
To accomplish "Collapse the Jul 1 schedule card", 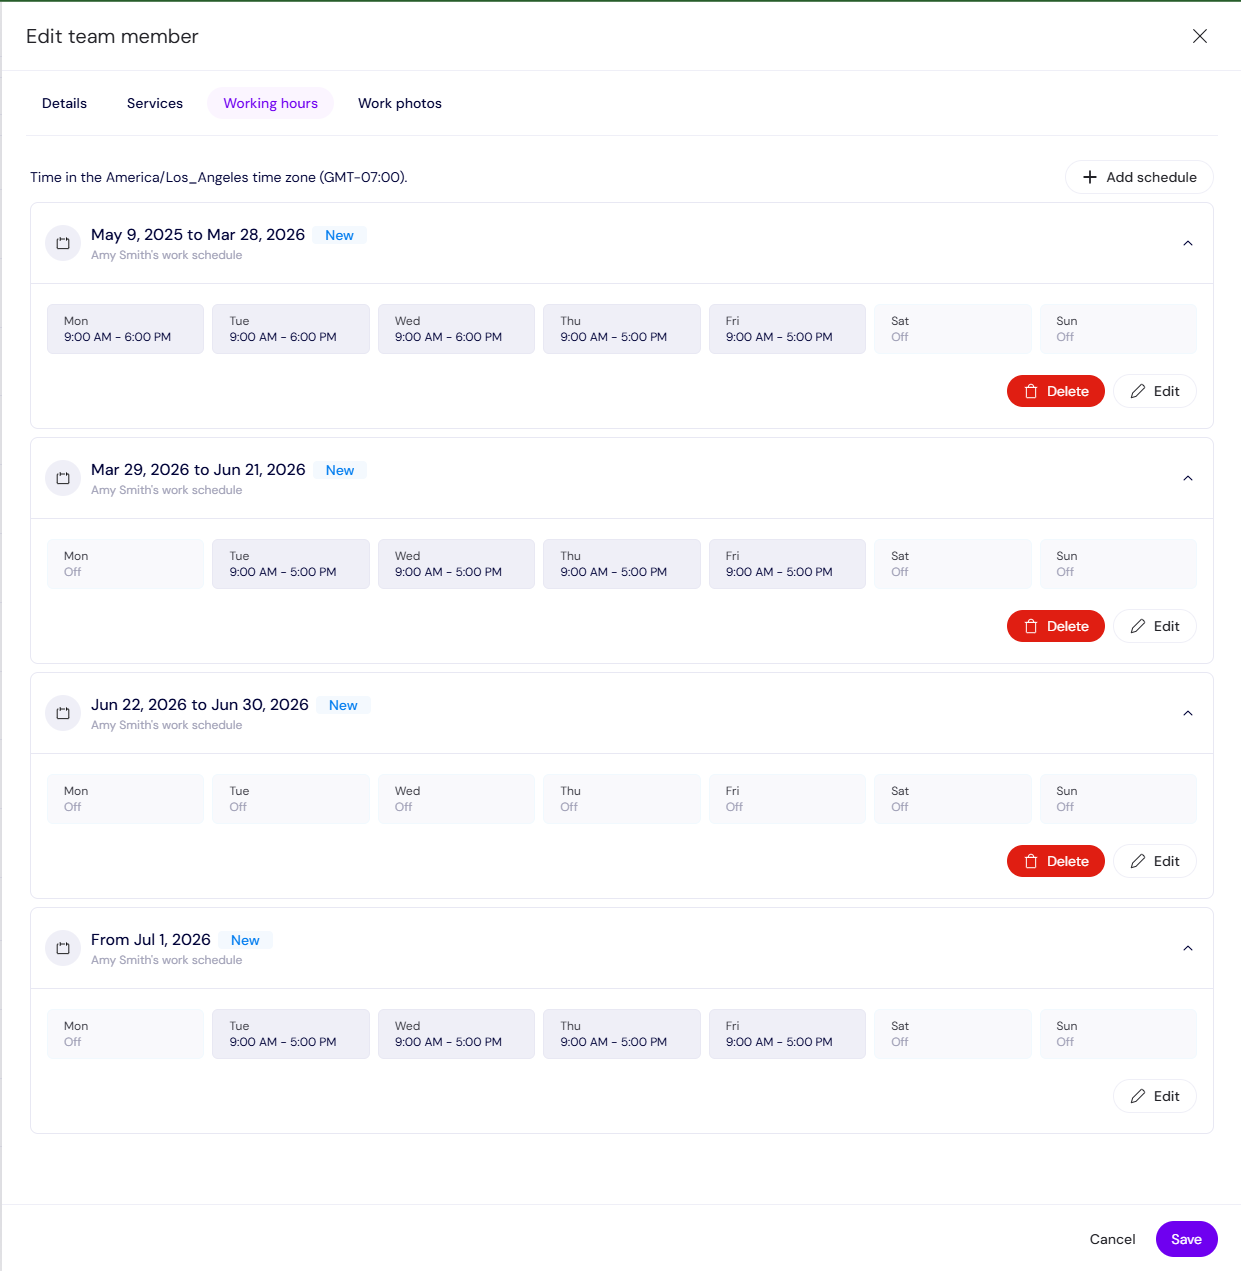I will pyautogui.click(x=1188, y=948).
